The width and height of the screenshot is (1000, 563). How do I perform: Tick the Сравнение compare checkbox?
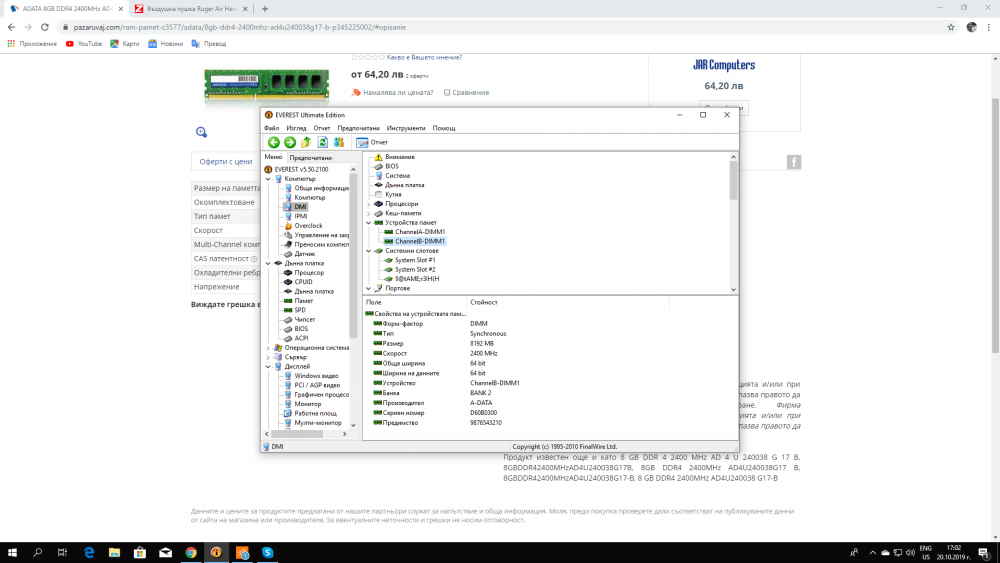pos(447,92)
